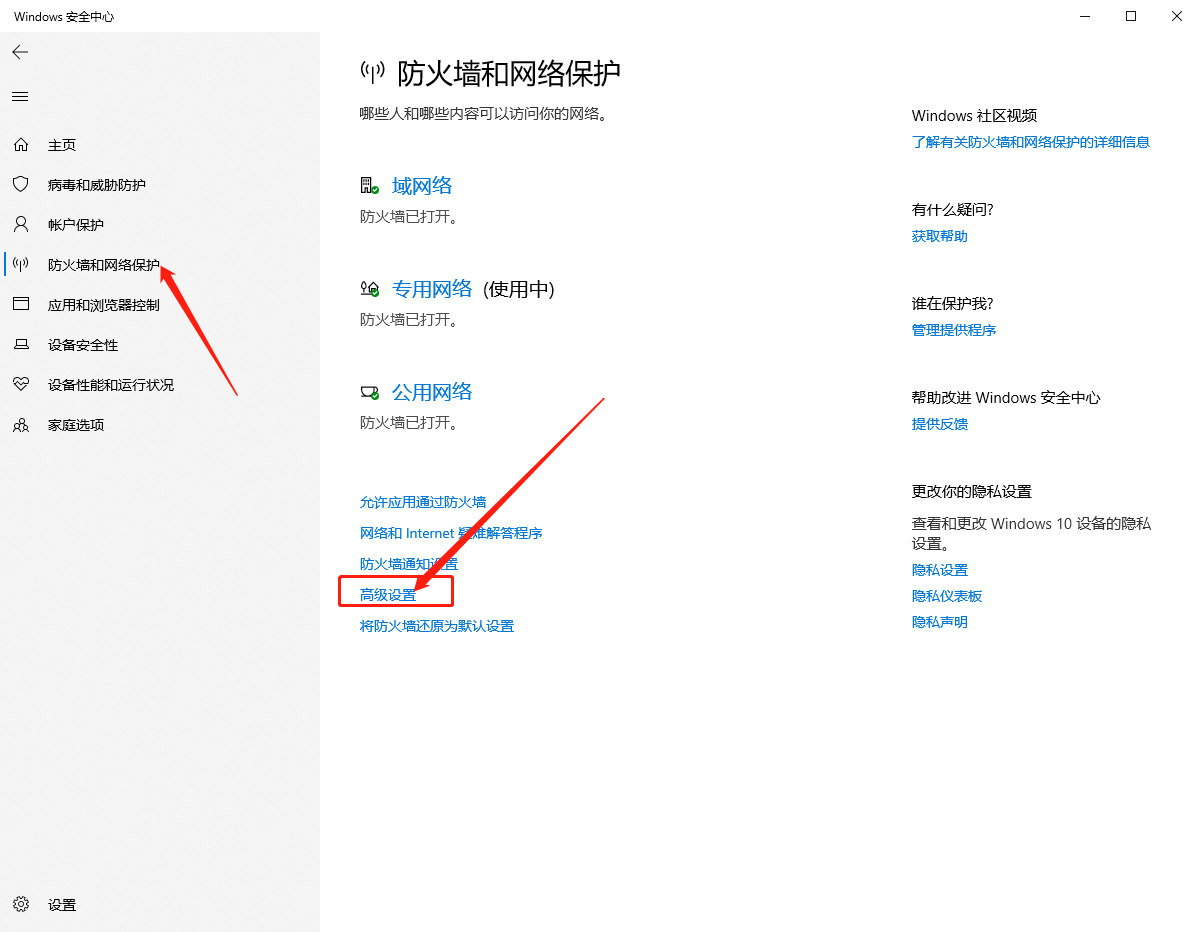Image resolution: width=1200 pixels, height=932 pixels.
Task: Open 了解有关防火墙和网络保护的详细信息 link
Action: click(1031, 142)
